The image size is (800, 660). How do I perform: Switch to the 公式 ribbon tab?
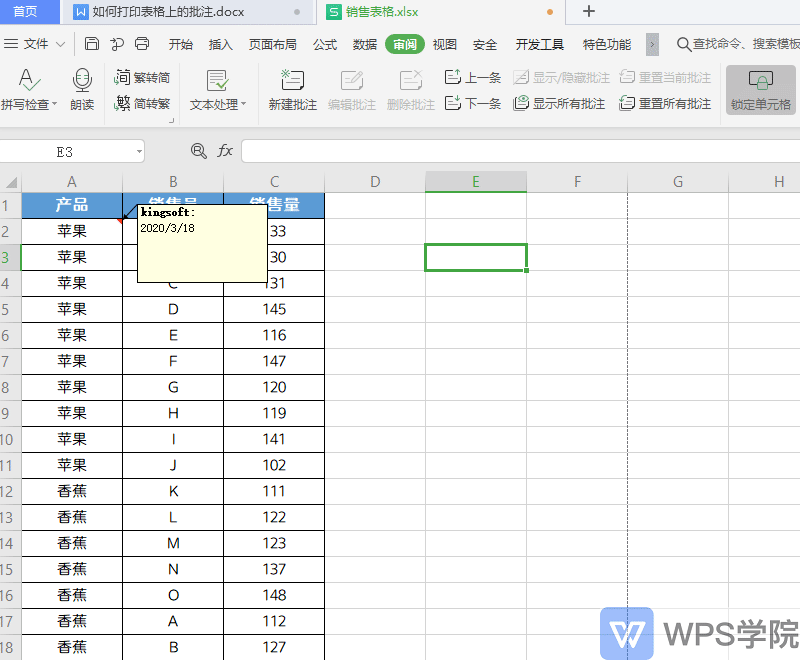[x=324, y=45]
